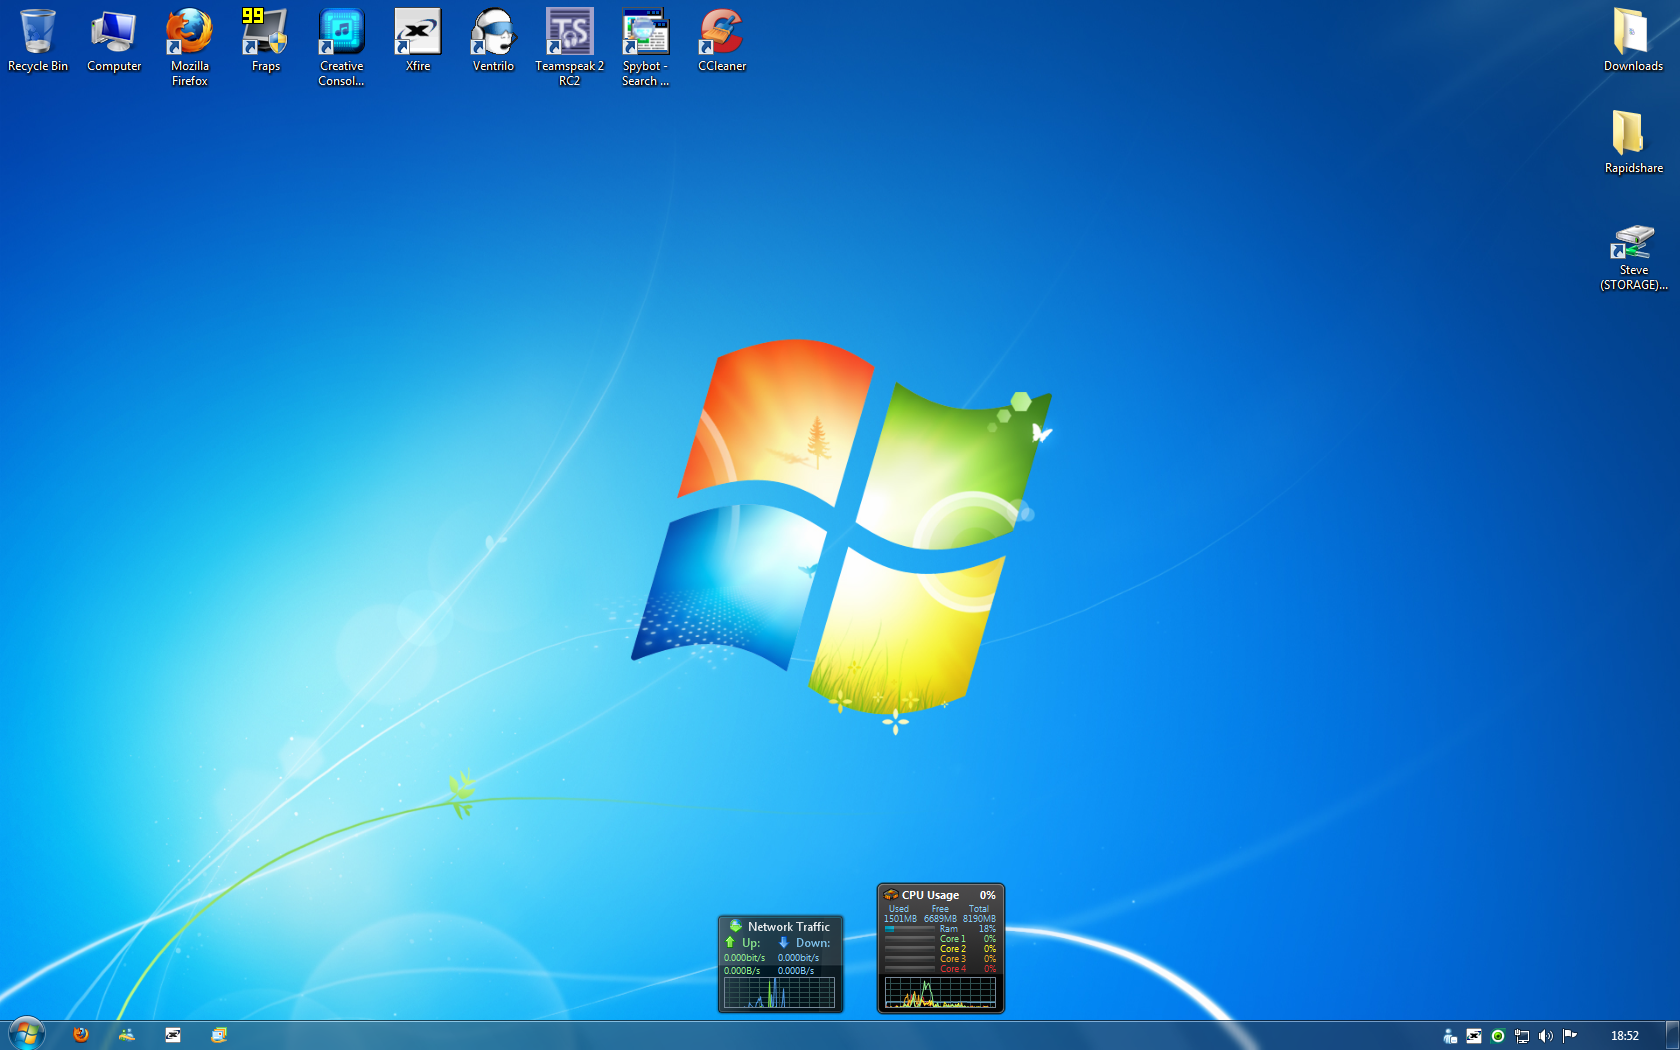Image resolution: width=1680 pixels, height=1050 pixels.
Task: Select the Xfire desktop shortcut
Action: [418, 33]
